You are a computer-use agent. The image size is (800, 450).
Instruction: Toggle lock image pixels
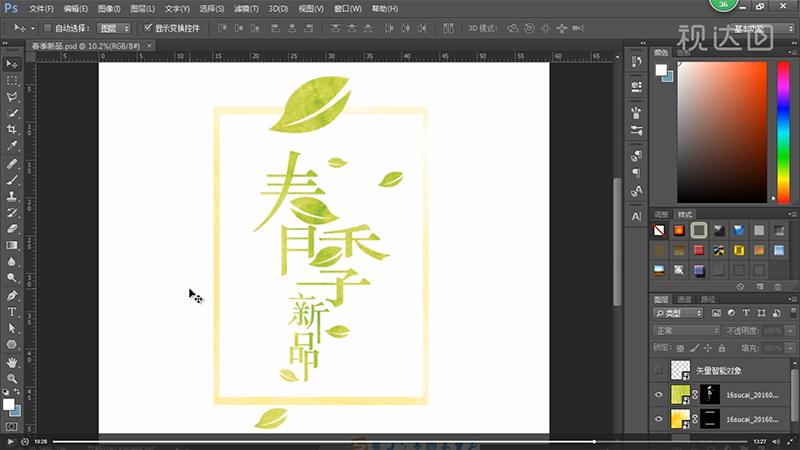pyautogui.click(x=694, y=348)
